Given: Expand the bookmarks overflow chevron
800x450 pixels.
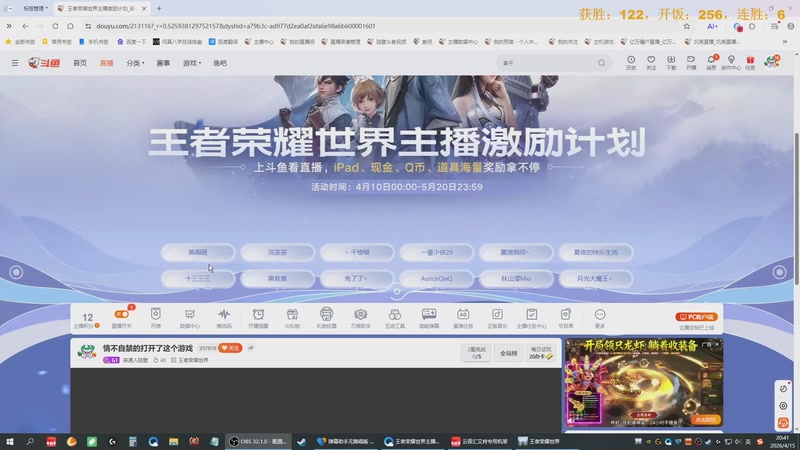Looking at the screenshot, I should tap(785, 42).
